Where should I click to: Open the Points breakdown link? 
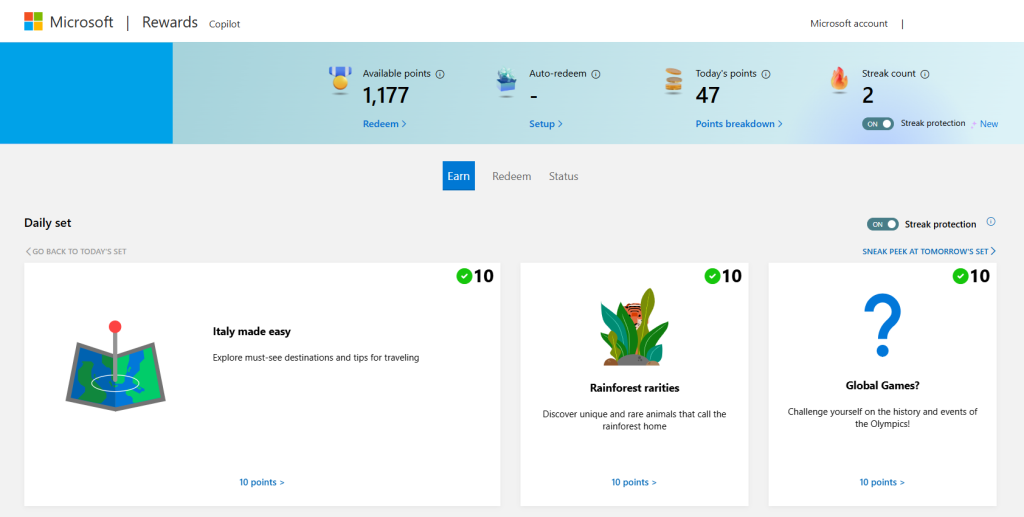coord(739,123)
